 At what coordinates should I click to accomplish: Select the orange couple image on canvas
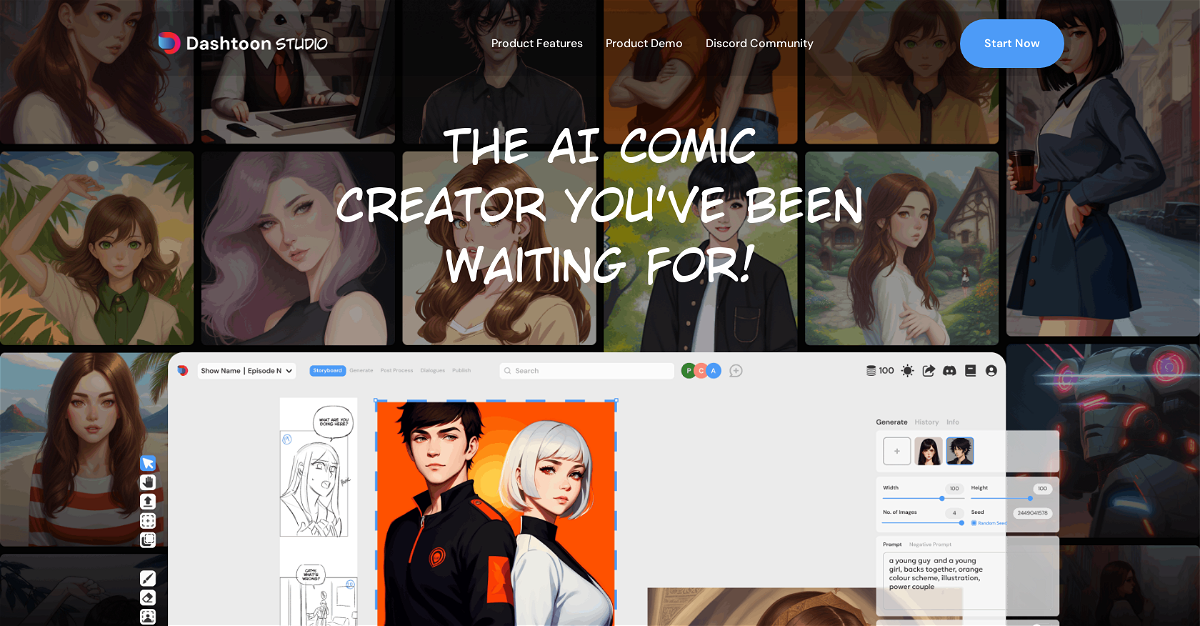tap(495, 512)
